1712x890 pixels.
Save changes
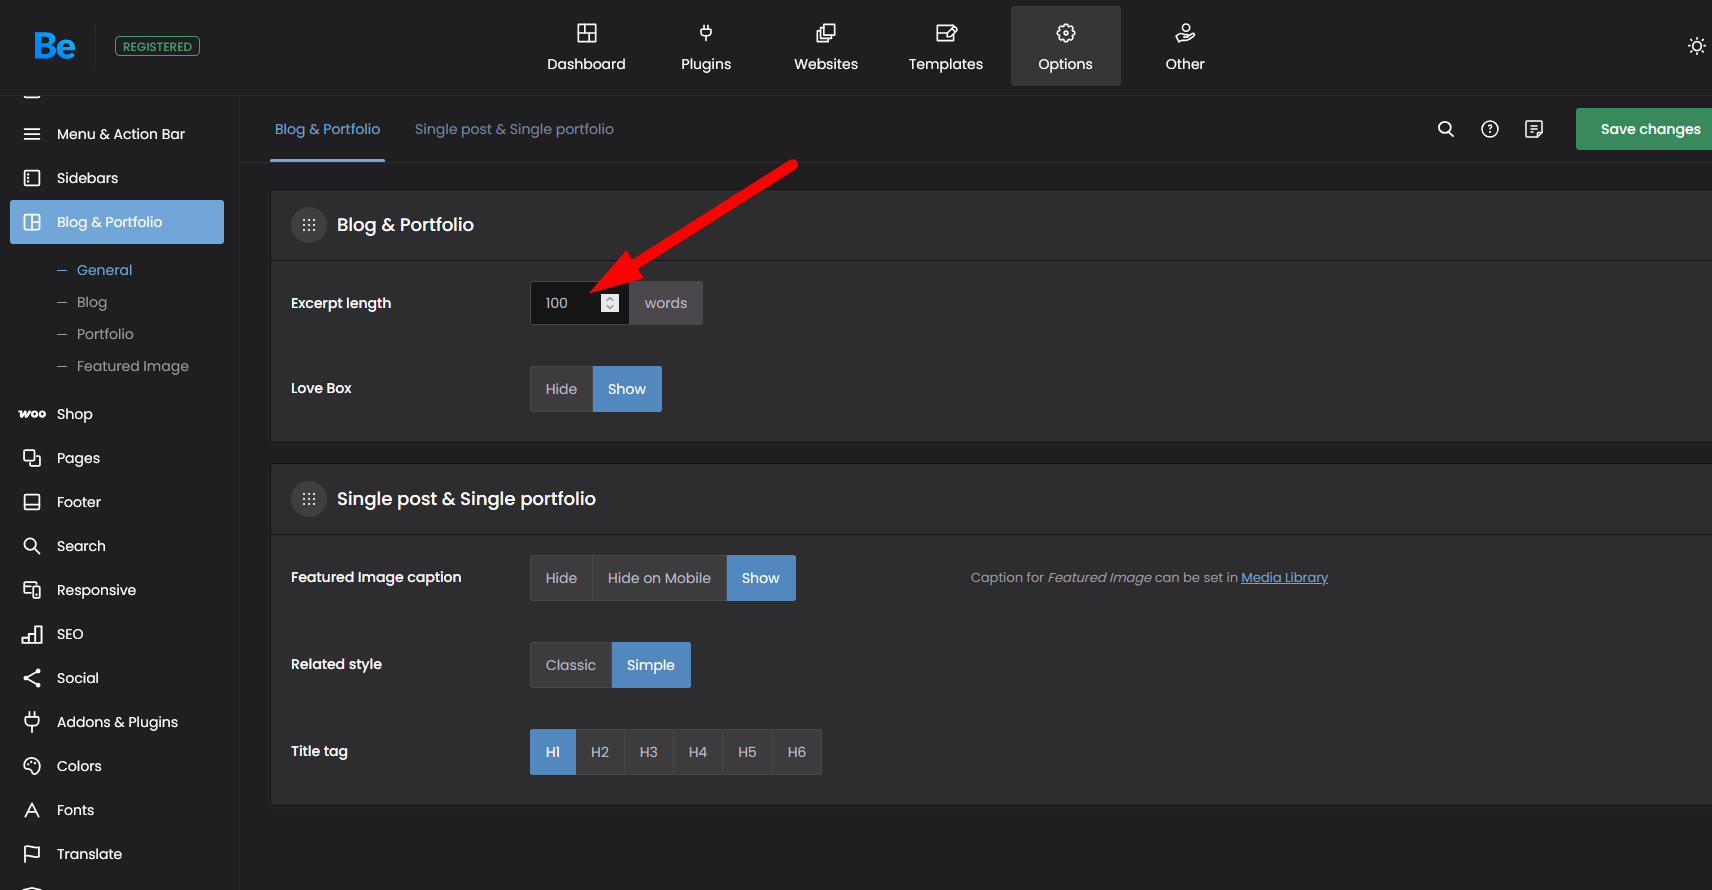(x=1646, y=129)
